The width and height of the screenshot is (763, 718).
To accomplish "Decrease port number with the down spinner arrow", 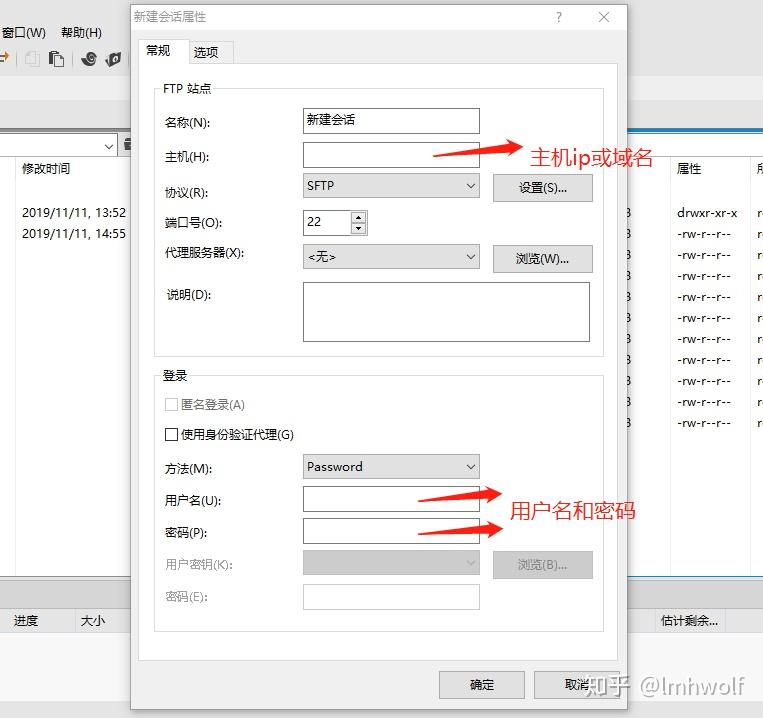I will 359,228.
